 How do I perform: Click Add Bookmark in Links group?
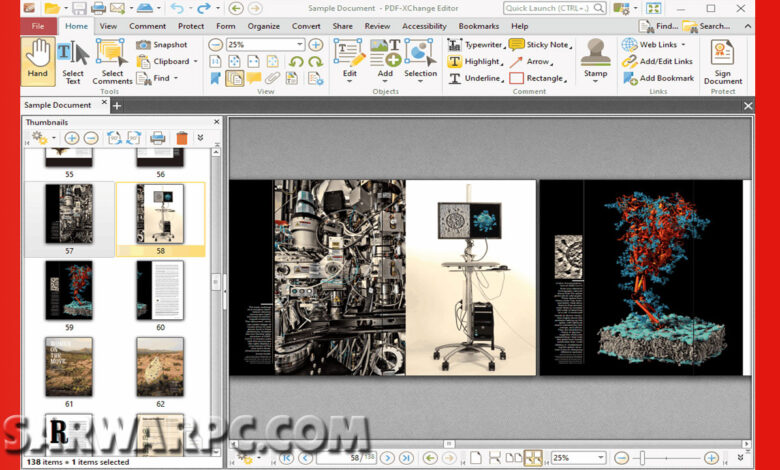click(x=658, y=78)
